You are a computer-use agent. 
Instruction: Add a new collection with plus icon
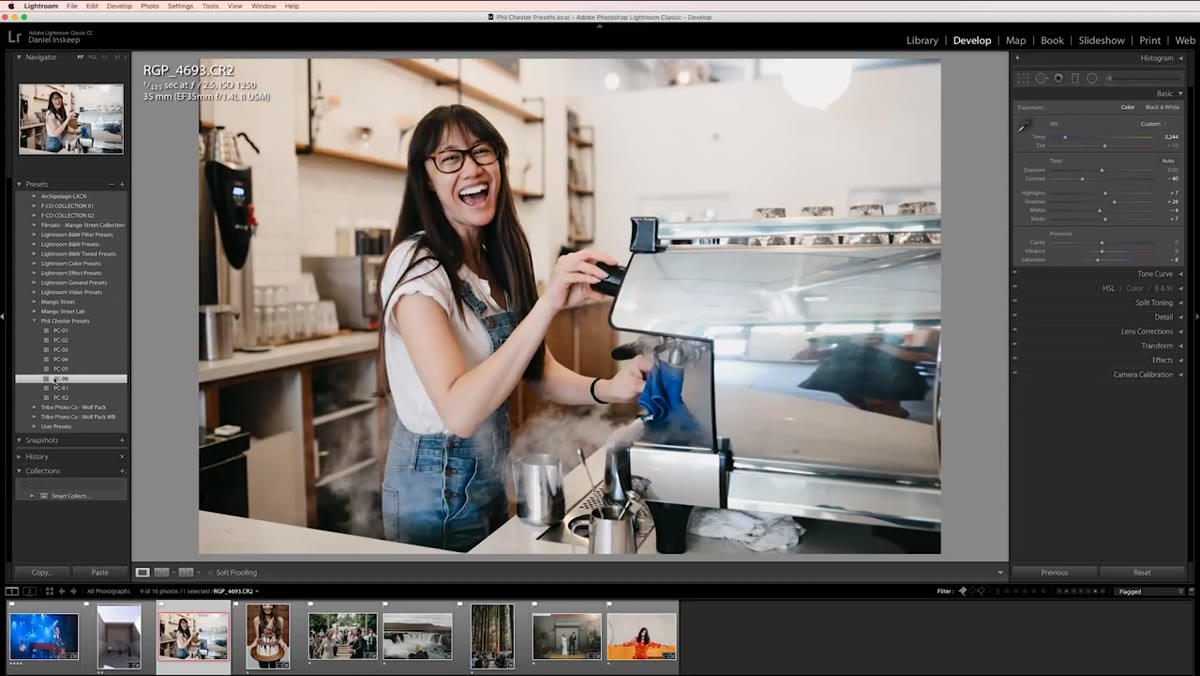click(x=123, y=471)
